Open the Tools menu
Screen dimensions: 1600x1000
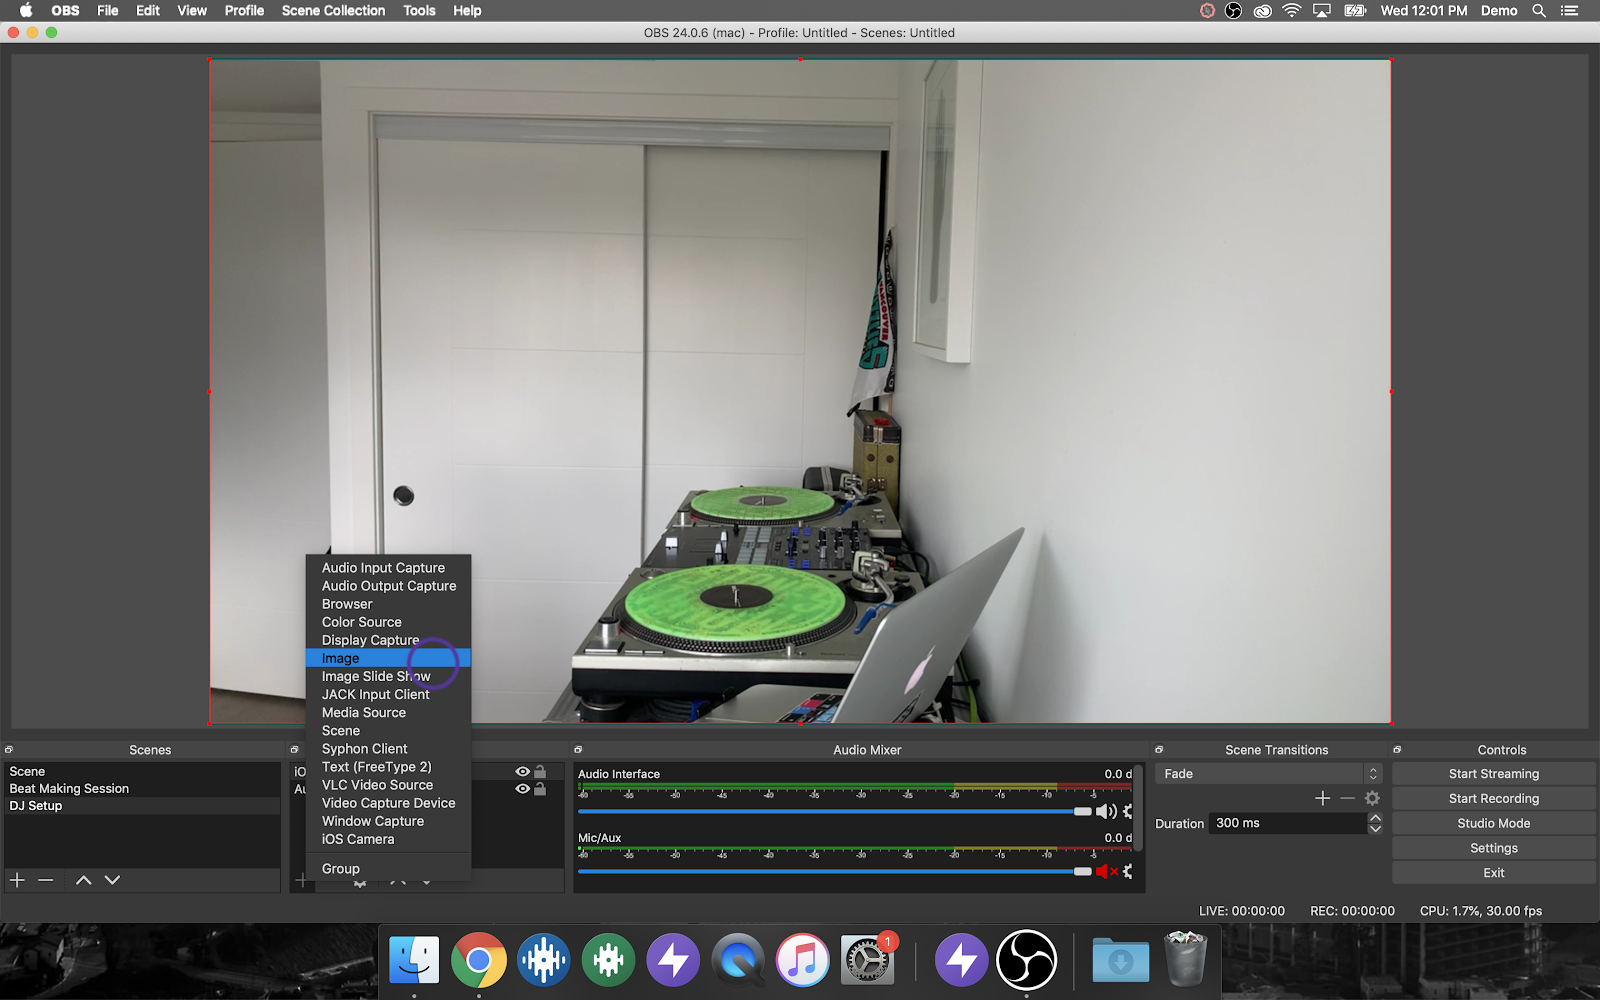click(419, 11)
